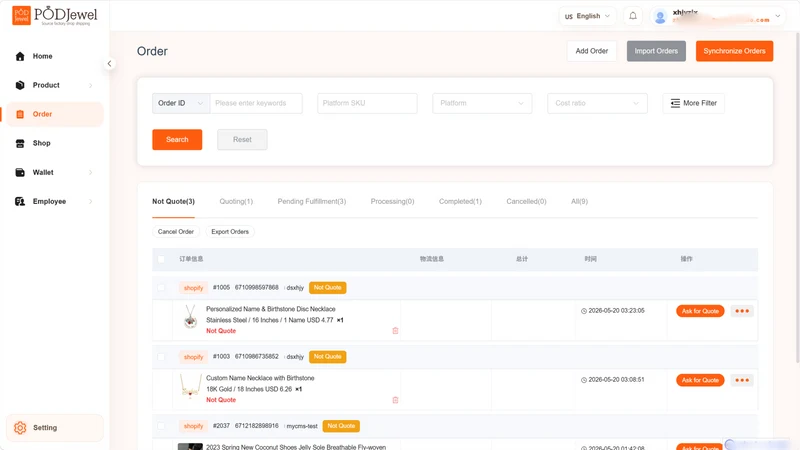
Task: Select all orders with header checkbox
Action: pos(161,259)
